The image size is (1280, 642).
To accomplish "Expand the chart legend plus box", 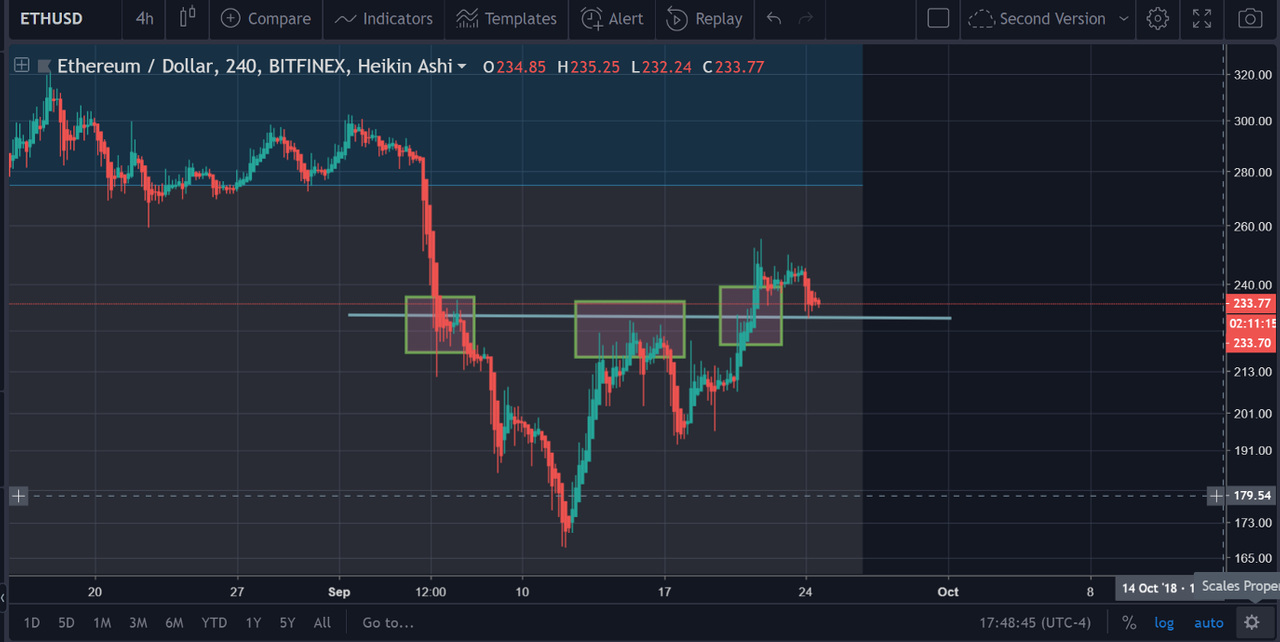I will click(21, 66).
